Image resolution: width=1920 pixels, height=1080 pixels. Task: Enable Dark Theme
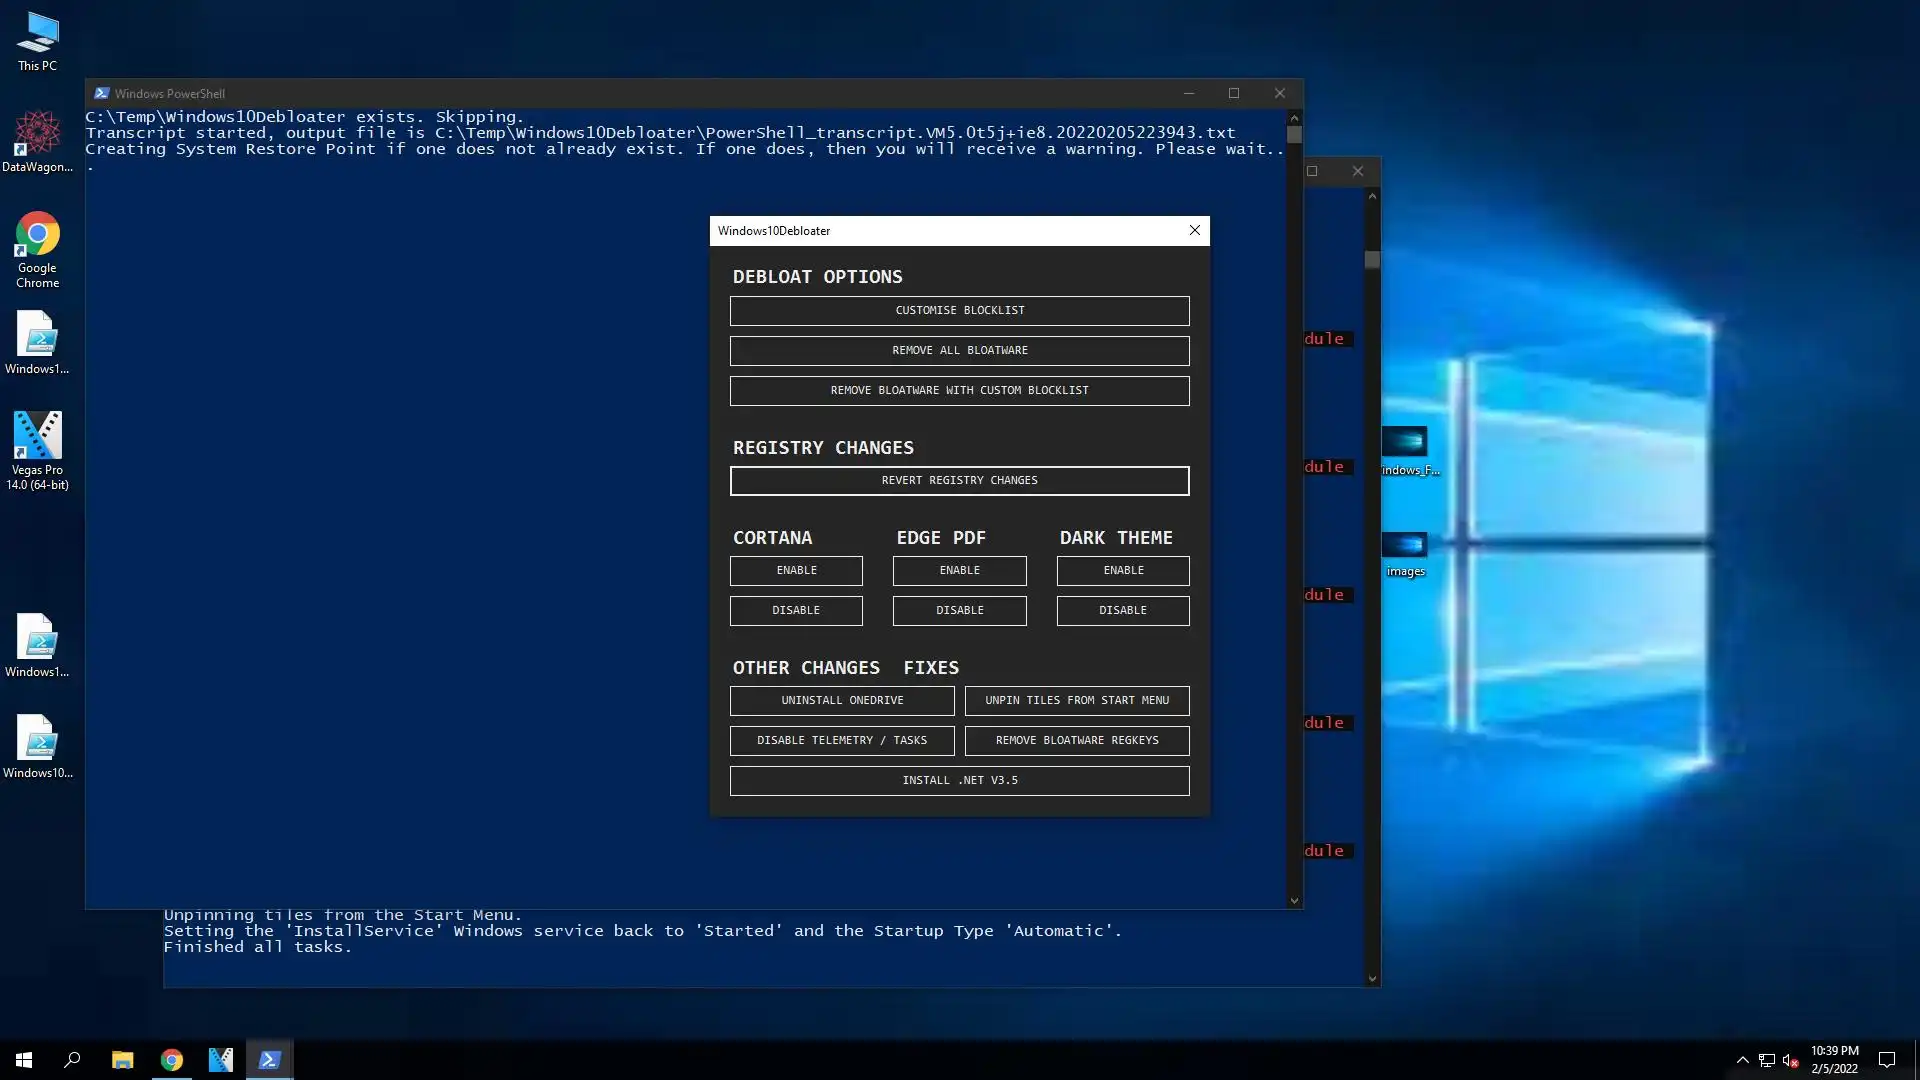tap(1123, 570)
